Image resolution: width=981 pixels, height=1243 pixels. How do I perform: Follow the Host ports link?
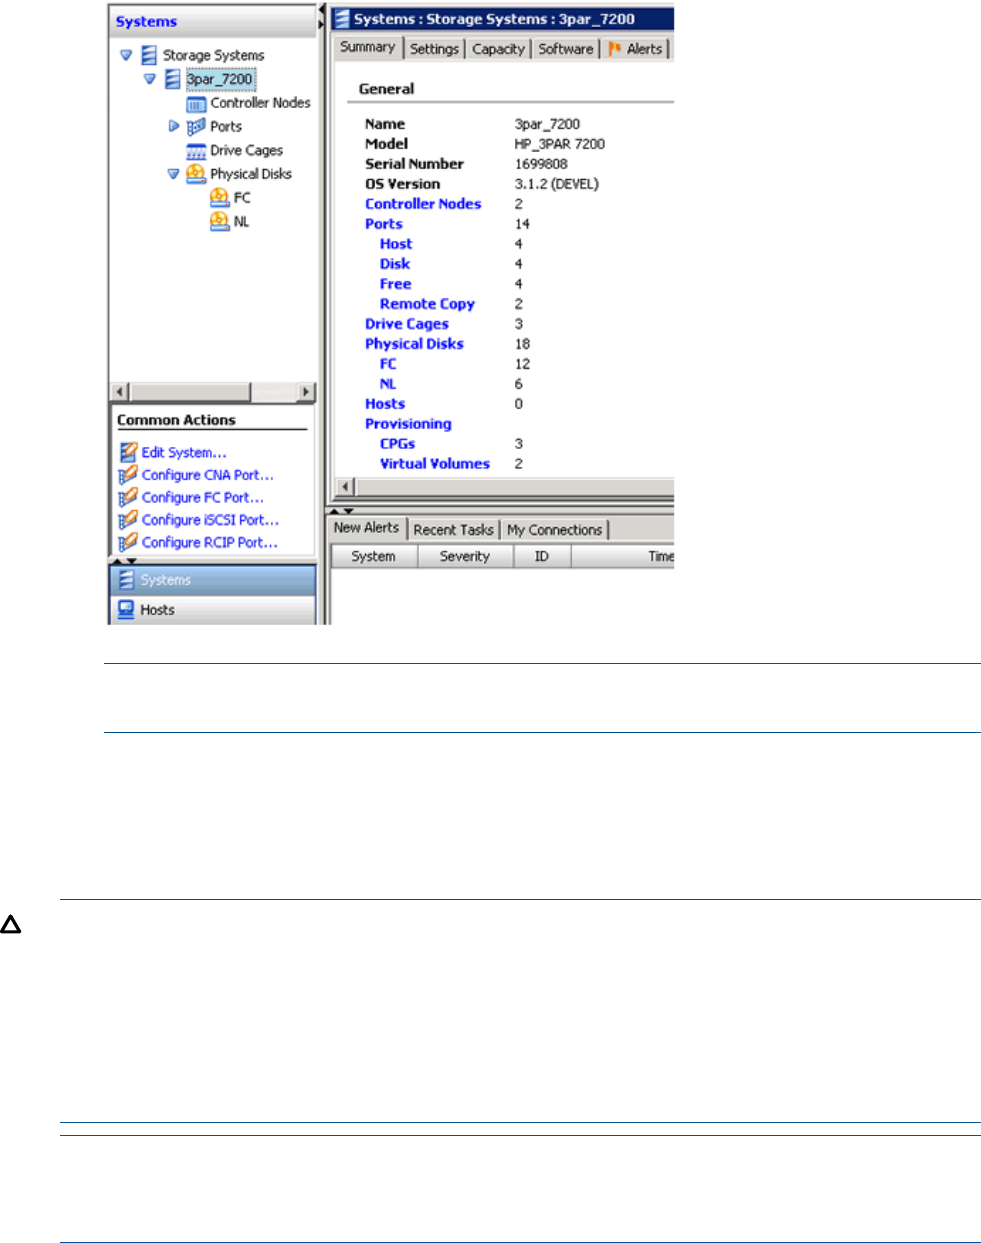click(396, 244)
